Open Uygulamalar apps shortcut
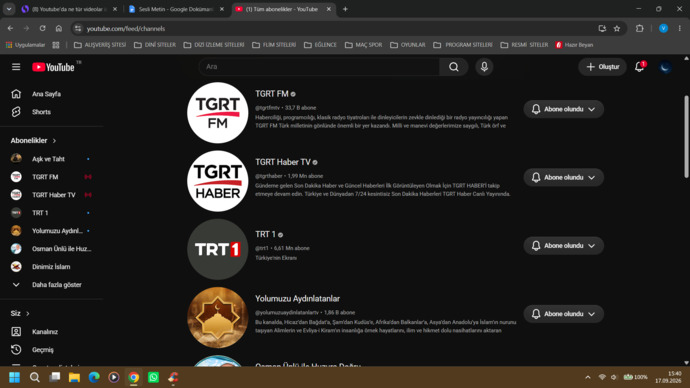The width and height of the screenshot is (690, 388). pos(26,45)
